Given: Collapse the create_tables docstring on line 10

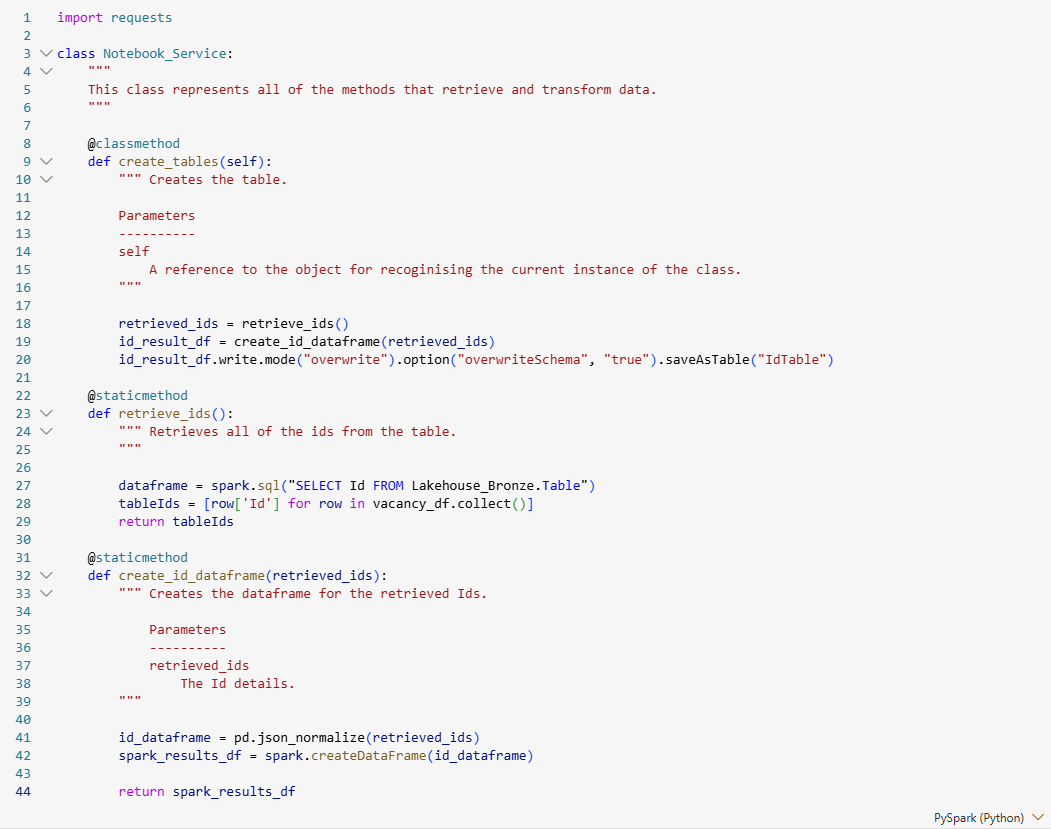Looking at the screenshot, I should tap(45, 180).
